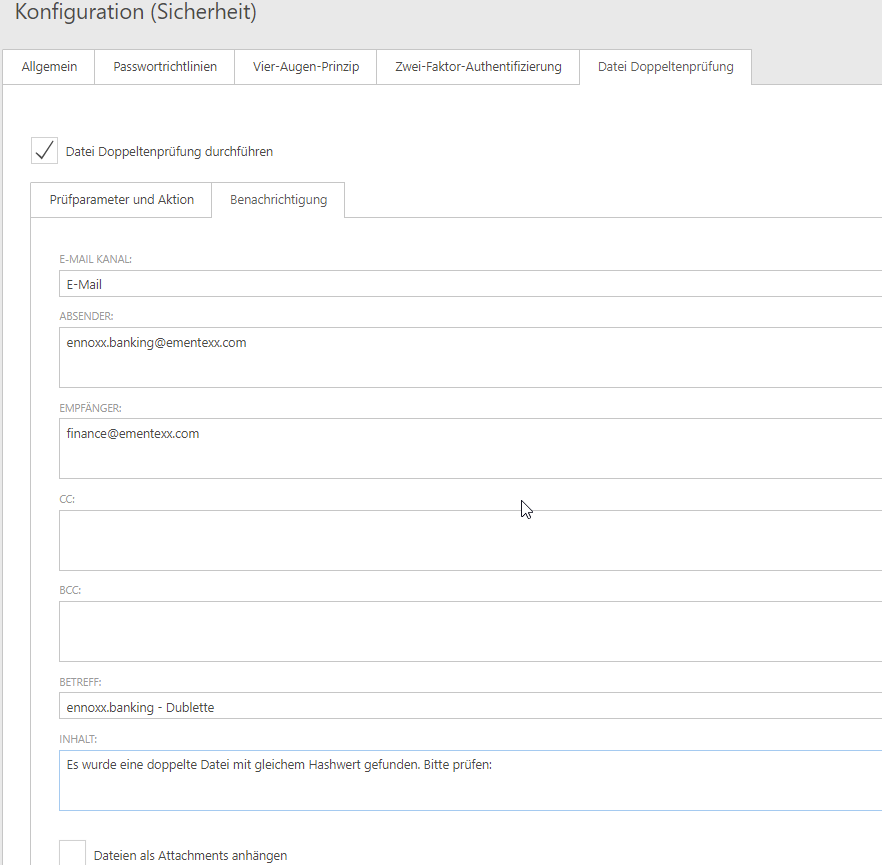Click the Datei Doppeltenprüfung tab
The height and width of the screenshot is (865, 882).
665,67
